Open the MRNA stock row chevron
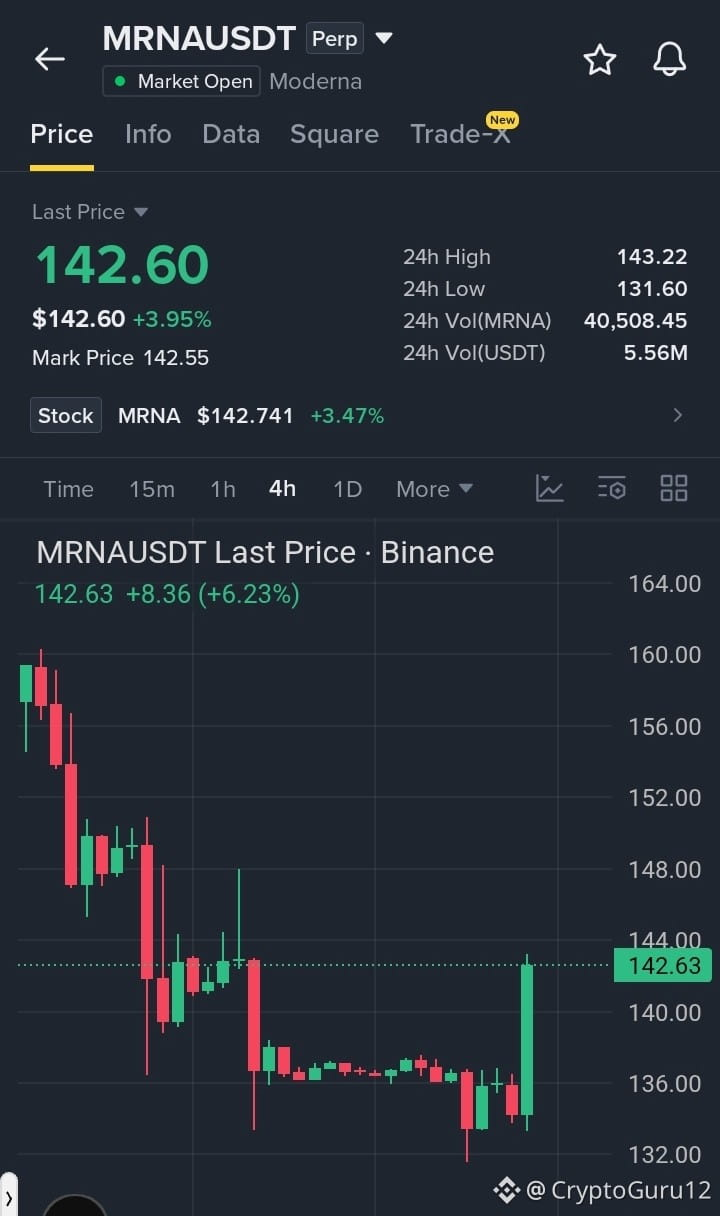Viewport: 720px width, 1216px height. pos(678,415)
